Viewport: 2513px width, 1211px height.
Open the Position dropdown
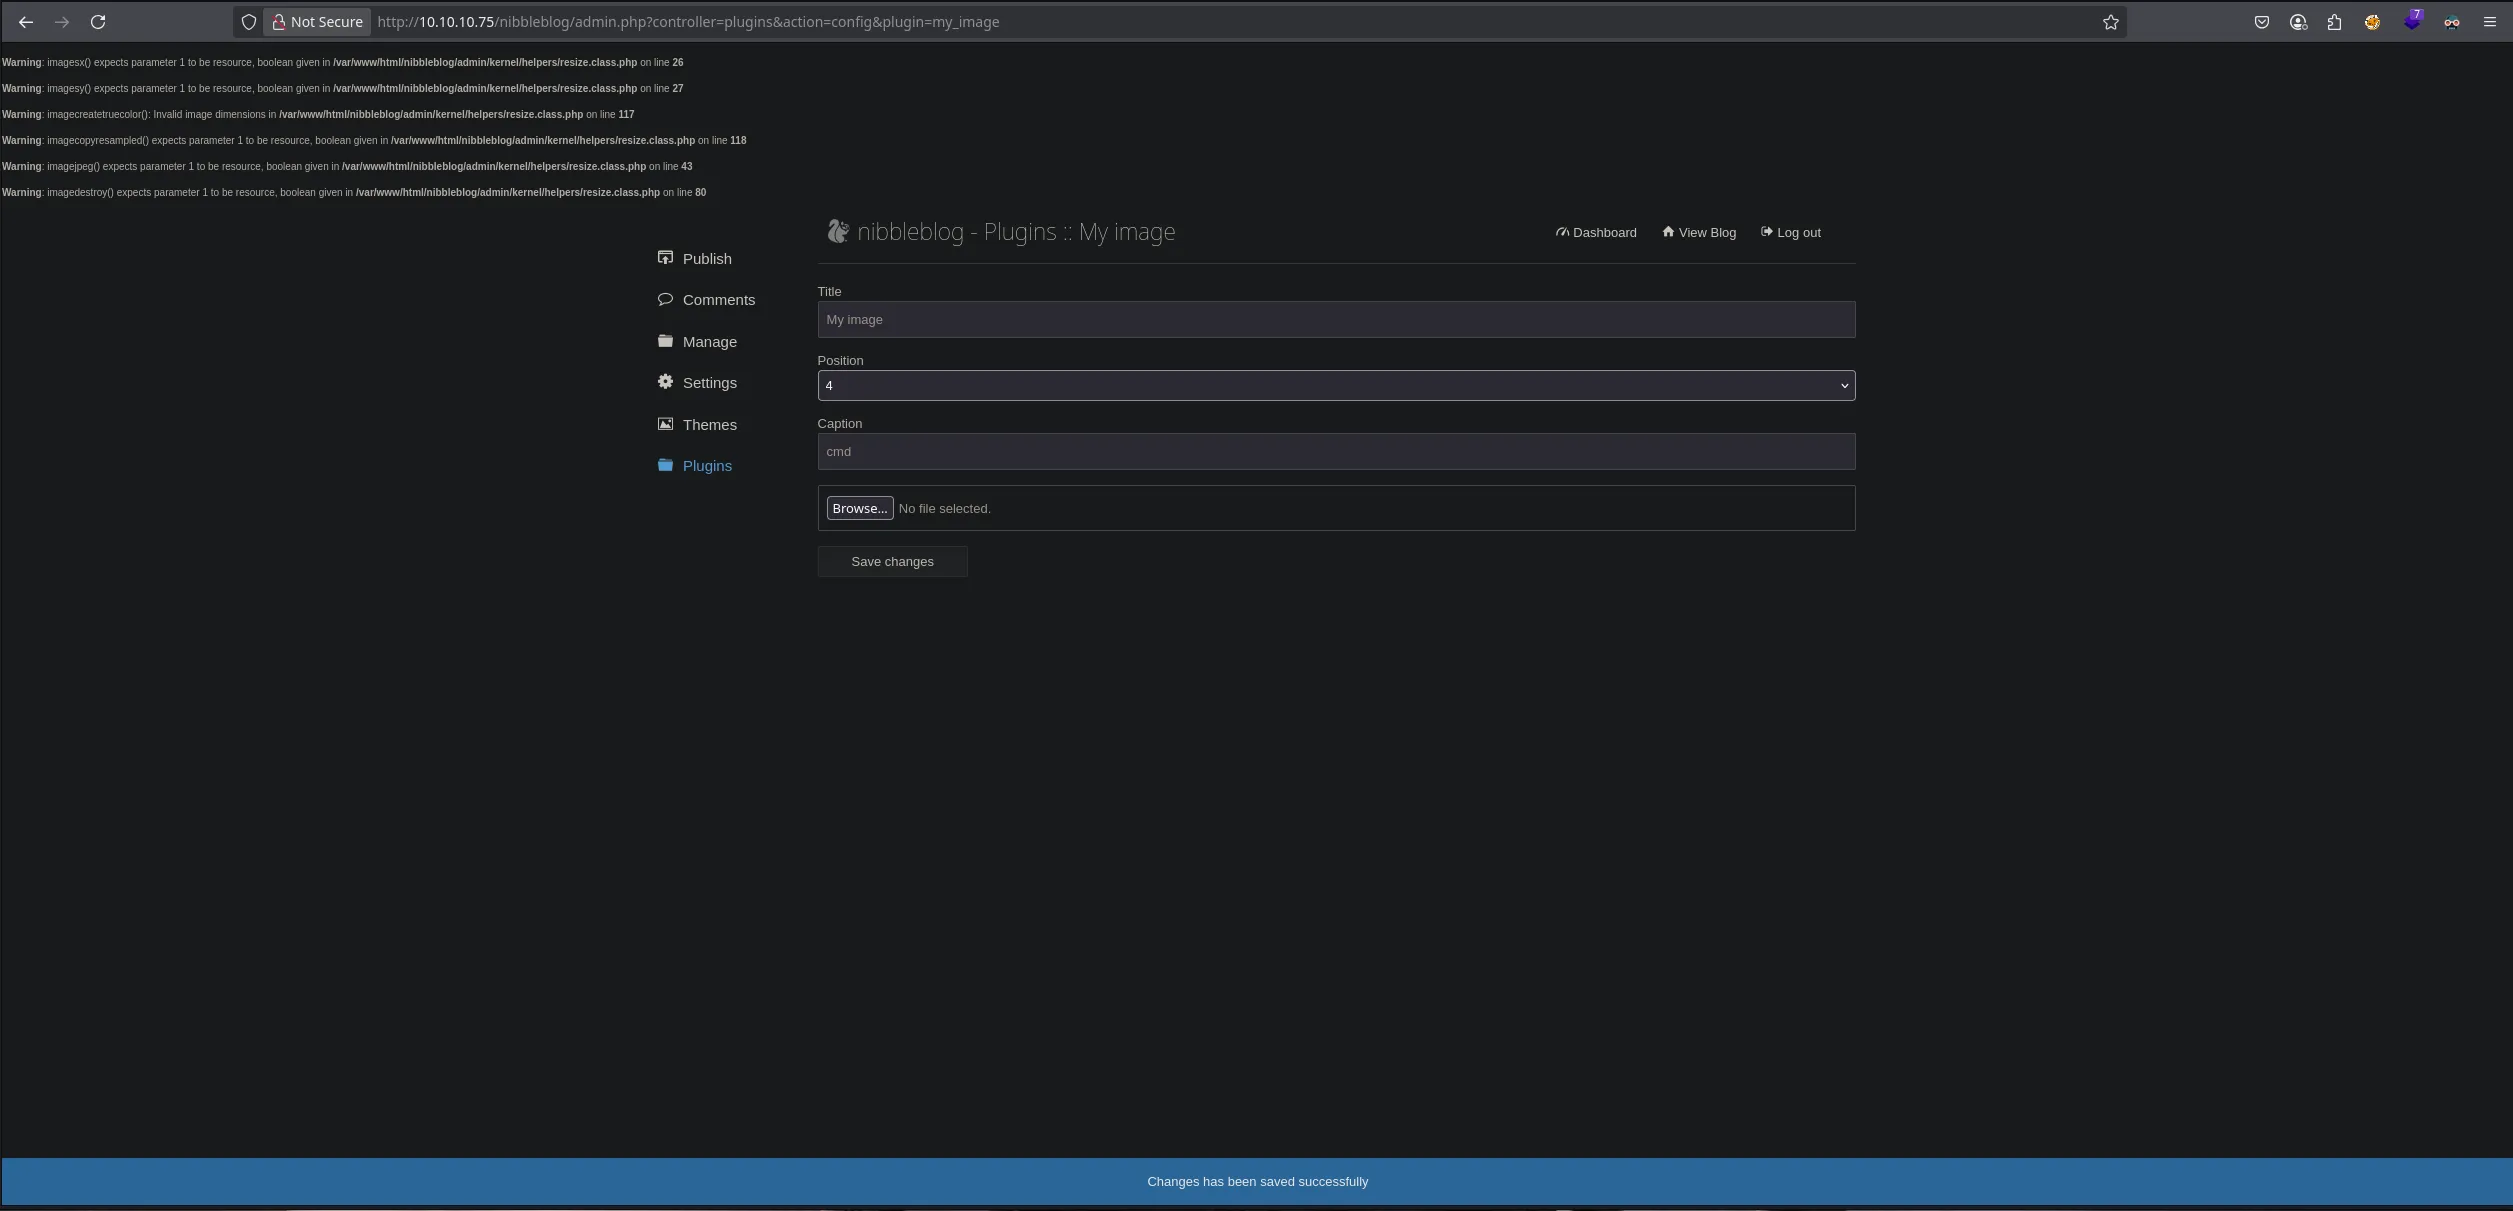1335,386
